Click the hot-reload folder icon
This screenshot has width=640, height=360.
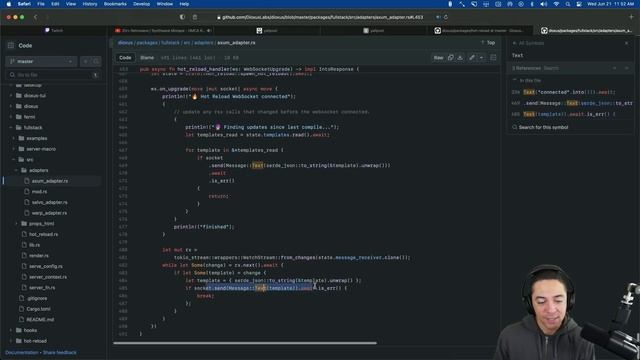tap(19, 341)
